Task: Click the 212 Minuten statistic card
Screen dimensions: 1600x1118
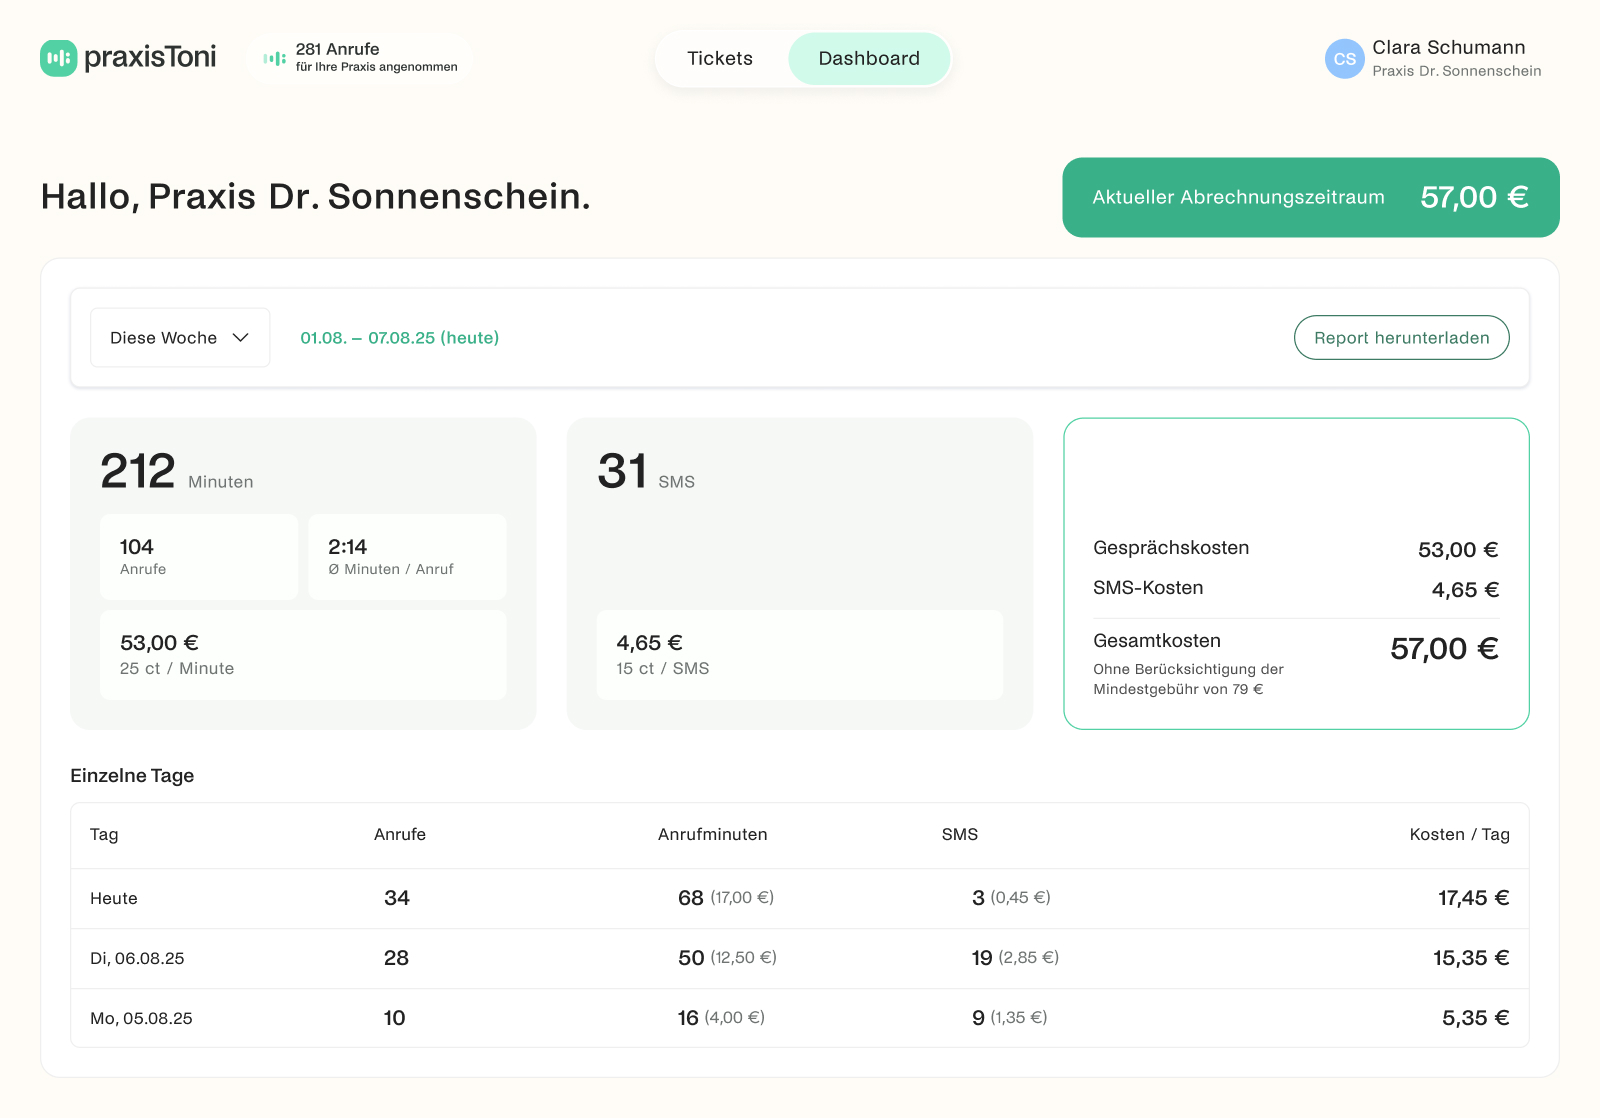Action: point(303,572)
